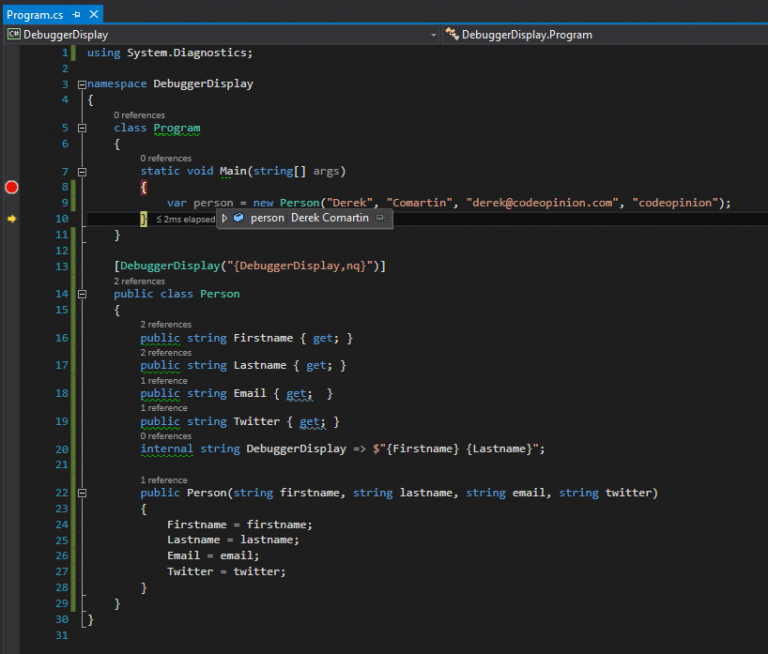This screenshot has width=768, height=654.
Task: Click the yellow current-statement arrow on line 10
Action: coord(12,218)
